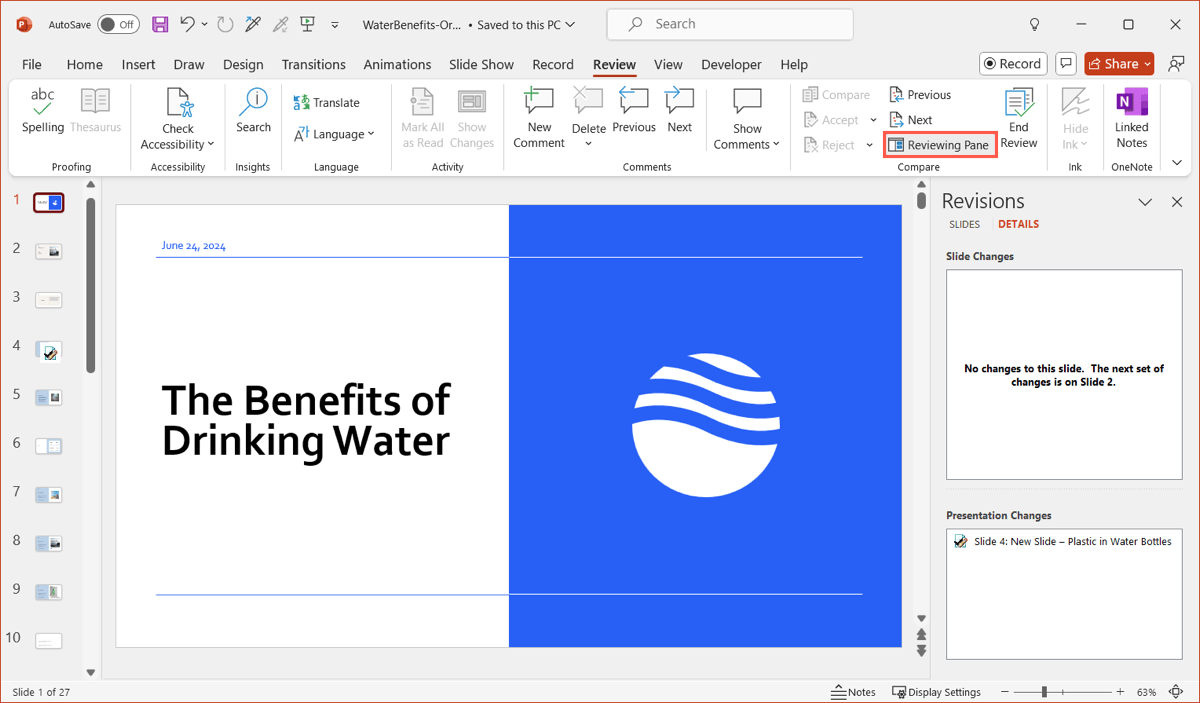
Task: Go to Next change in Compare group
Action: [910, 120]
